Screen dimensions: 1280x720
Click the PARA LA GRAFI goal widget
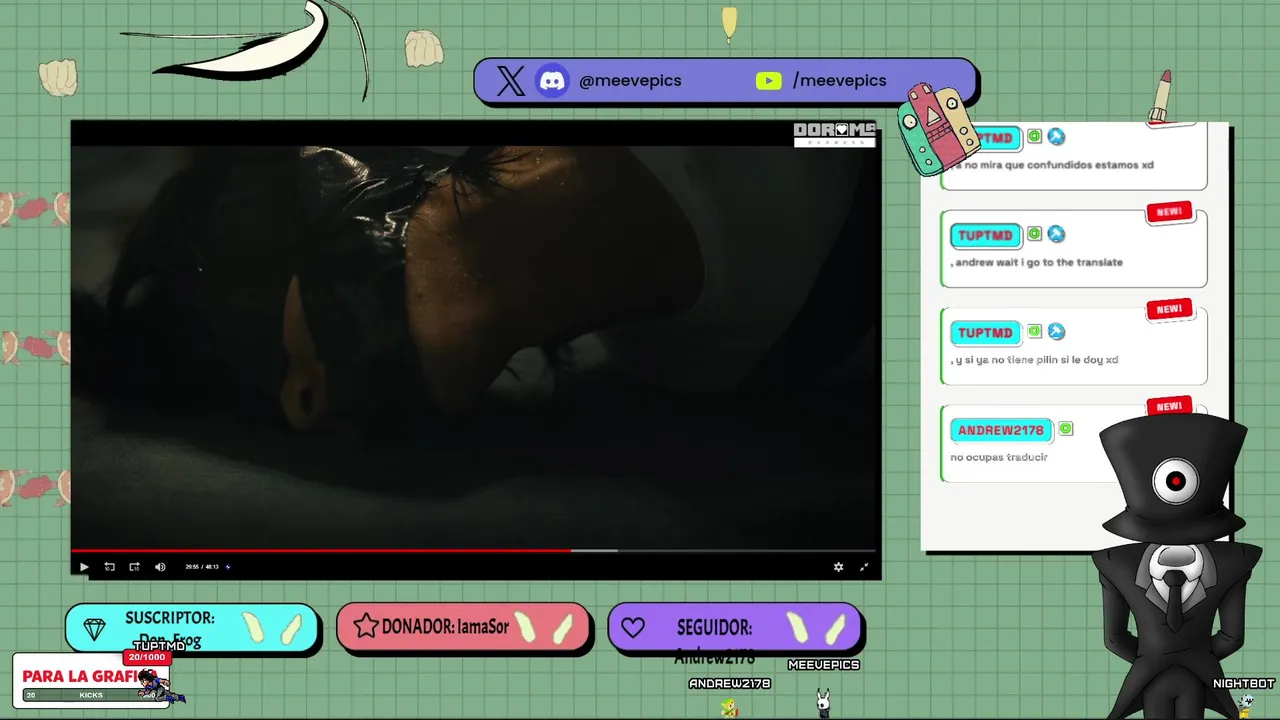[90, 681]
